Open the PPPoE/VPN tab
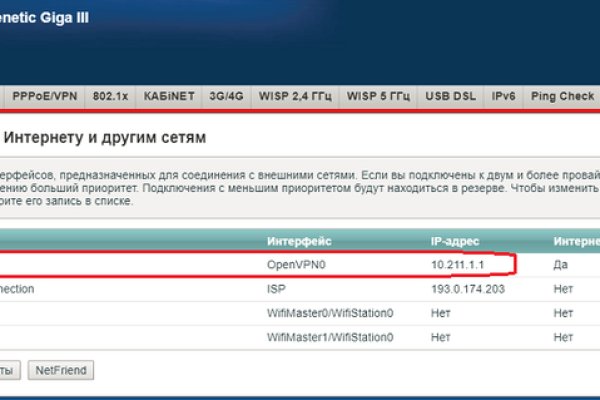Image resolution: width=600 pixels, height=400 pixels. click(x=43, y=97)
